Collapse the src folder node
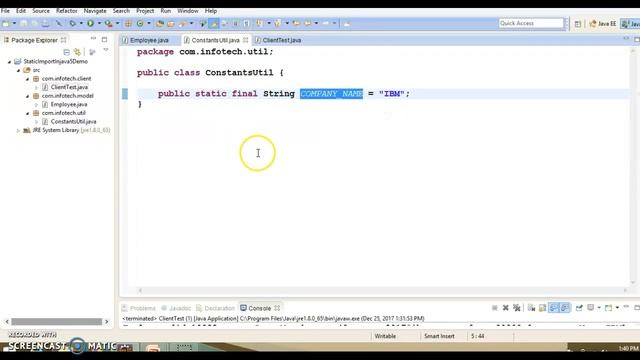 pyautogui.click(x=18, y=70)
